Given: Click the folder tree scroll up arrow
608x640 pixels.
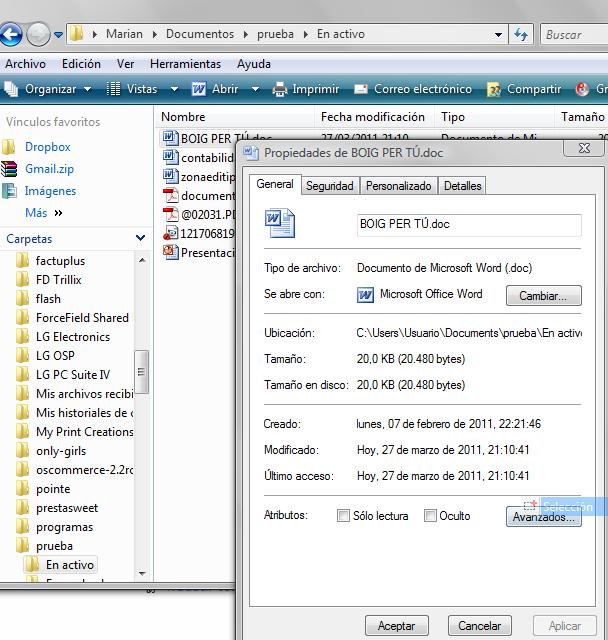Looking at the screenshot, I should coord(142,260).
